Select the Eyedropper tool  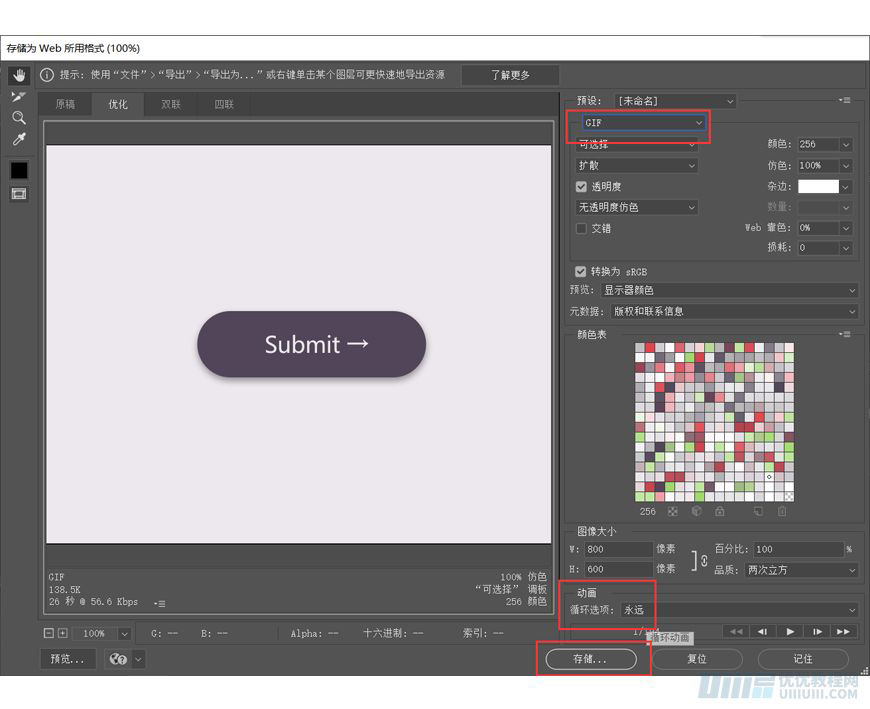18,139
